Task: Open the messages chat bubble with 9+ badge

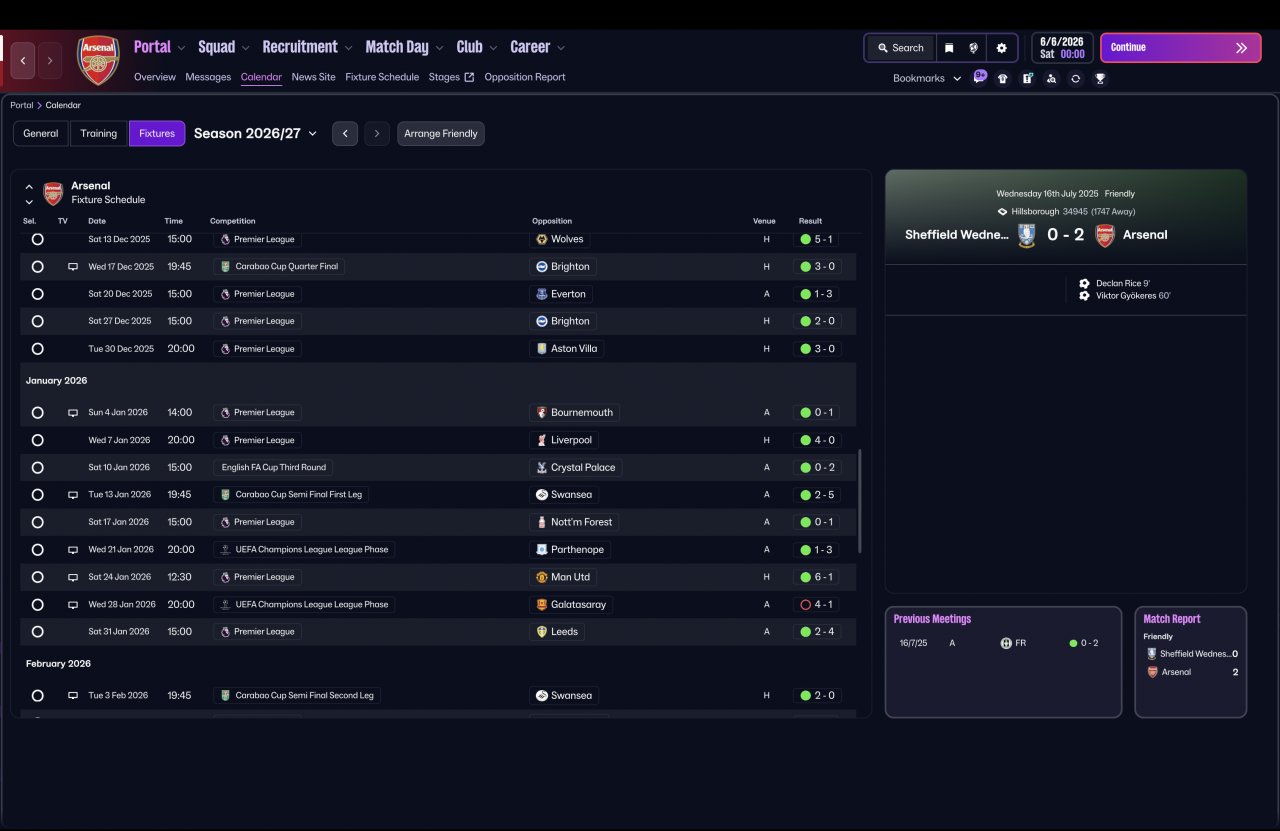Action: tap(980, 77)
